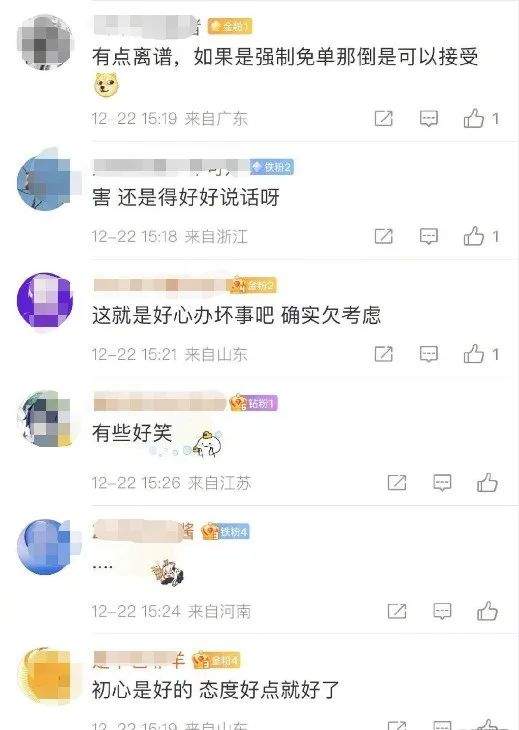Repost the comment from 河南

point(397,611)
